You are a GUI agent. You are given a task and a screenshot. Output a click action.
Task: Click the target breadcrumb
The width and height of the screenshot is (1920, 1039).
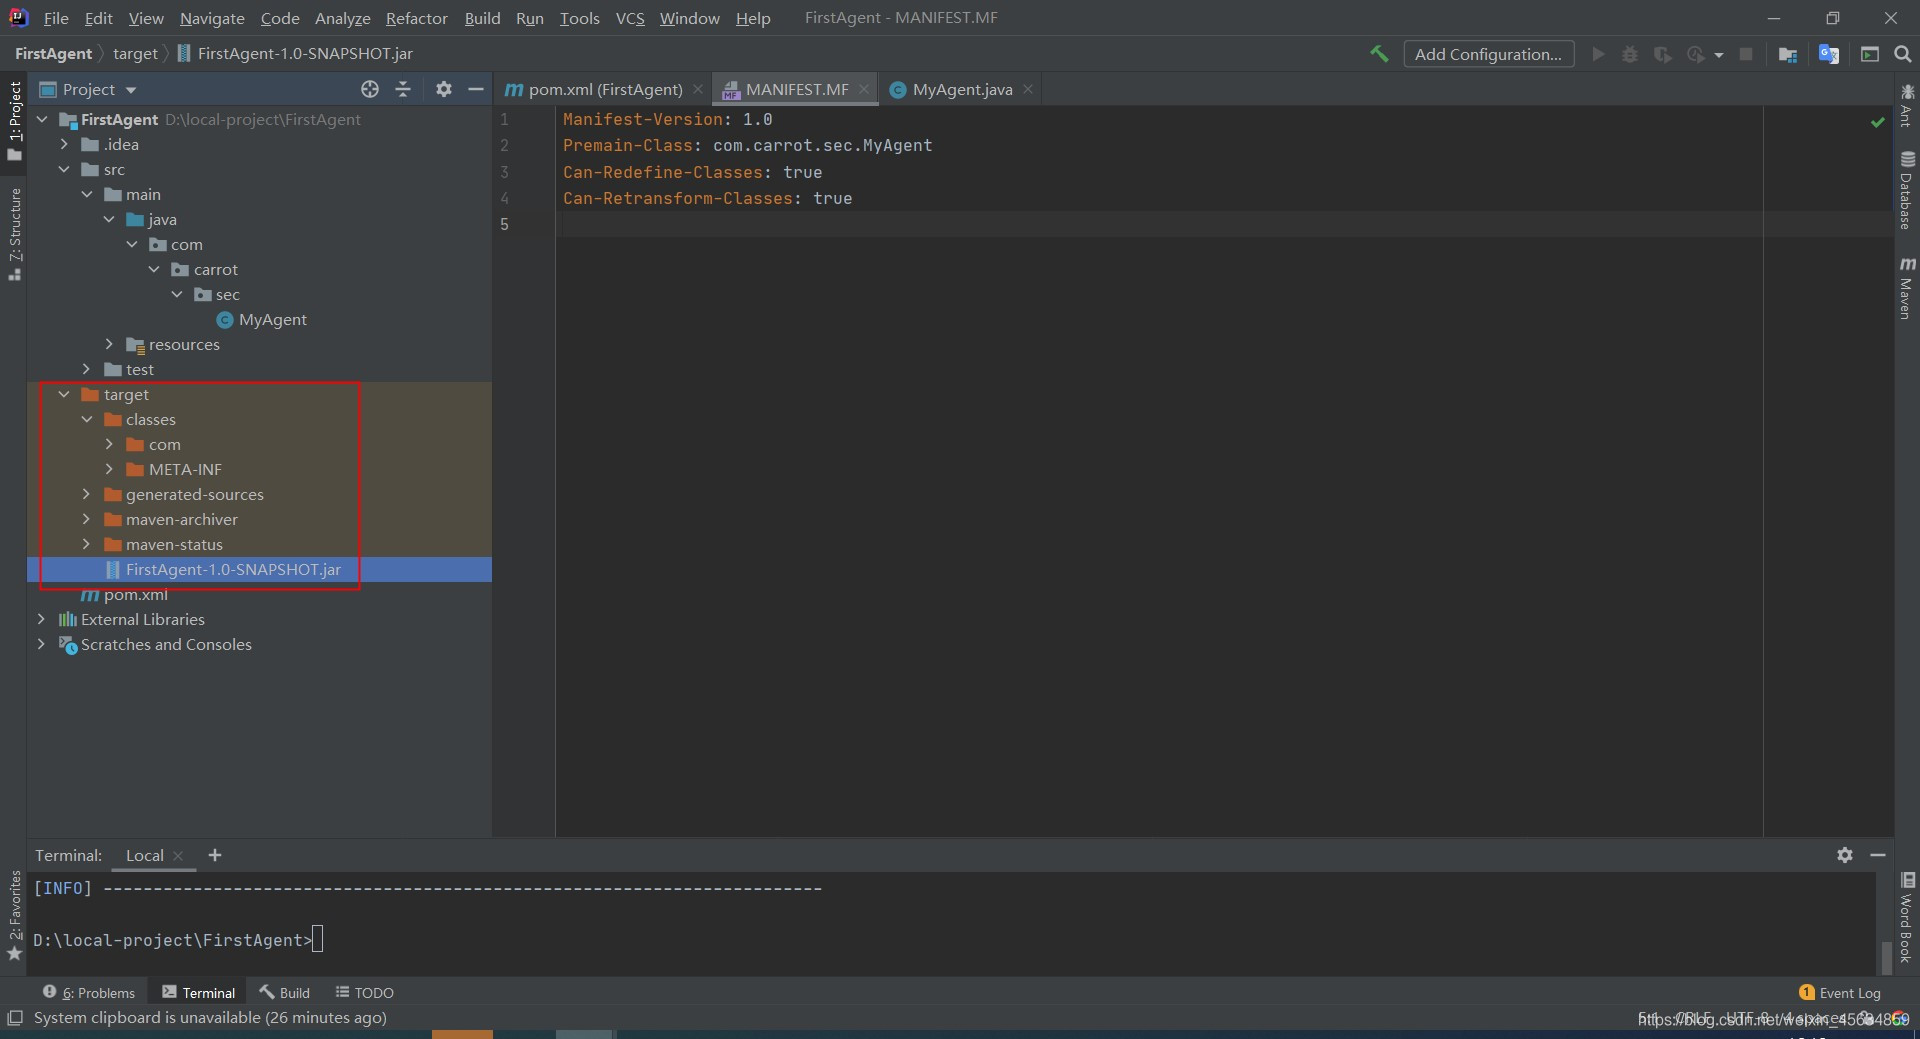click(135, 54)
